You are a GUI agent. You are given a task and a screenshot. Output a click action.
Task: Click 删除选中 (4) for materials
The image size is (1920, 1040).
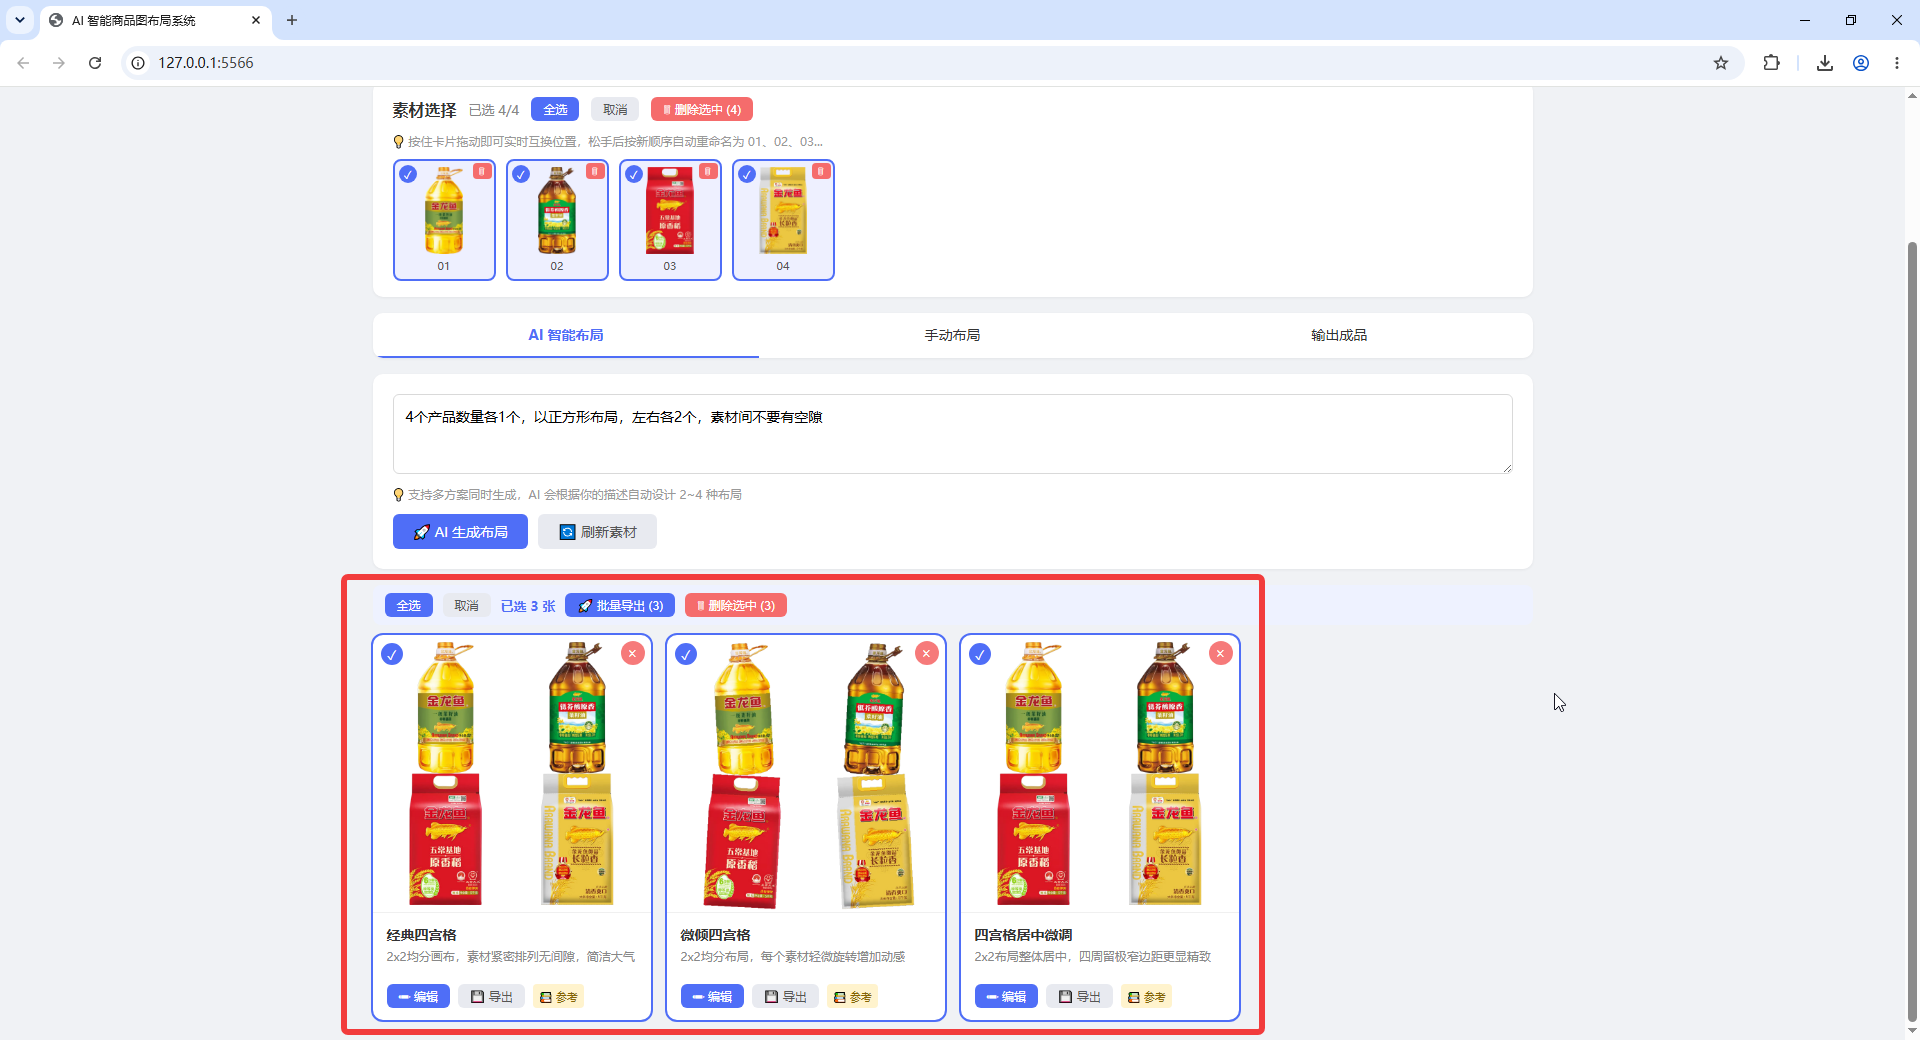point(702,109)
